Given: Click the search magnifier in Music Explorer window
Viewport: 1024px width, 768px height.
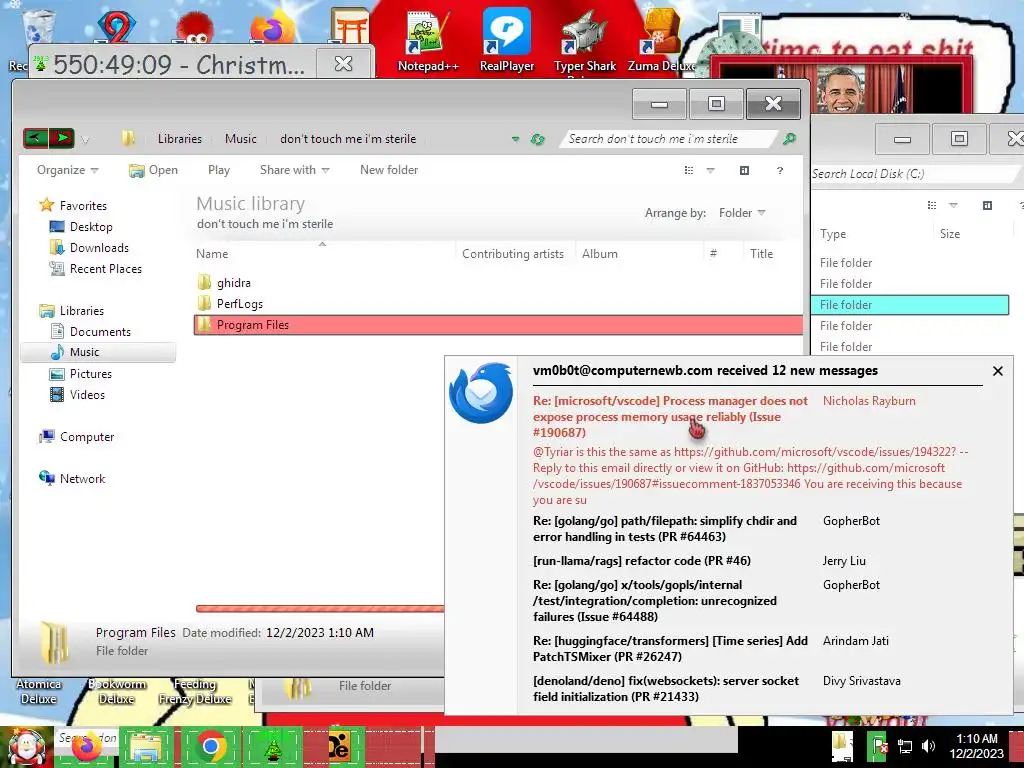Looking at the screenshot, I should coord(789,138).
